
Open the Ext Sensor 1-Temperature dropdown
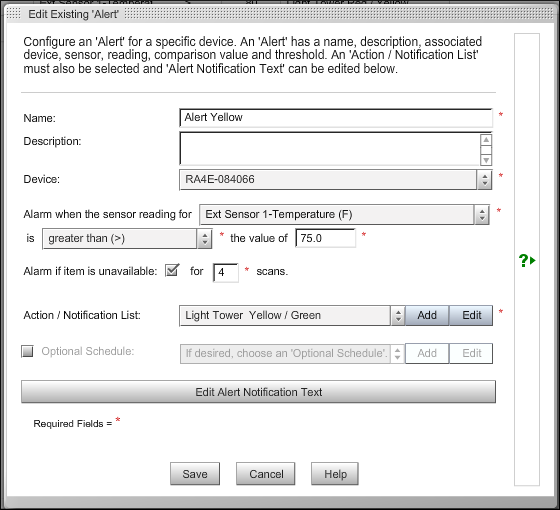coord(344,214)
